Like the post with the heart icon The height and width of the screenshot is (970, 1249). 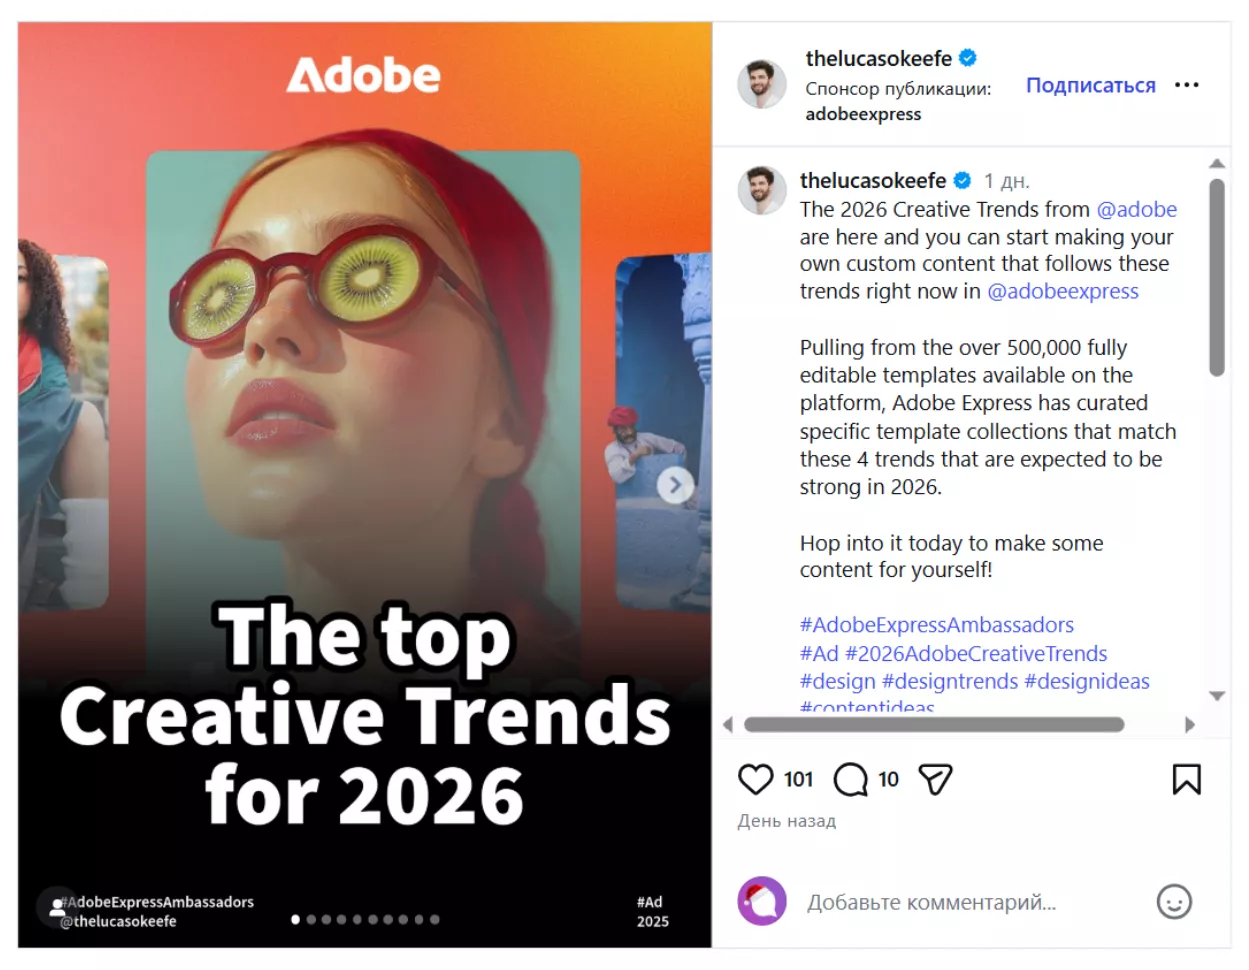[755, 780]
